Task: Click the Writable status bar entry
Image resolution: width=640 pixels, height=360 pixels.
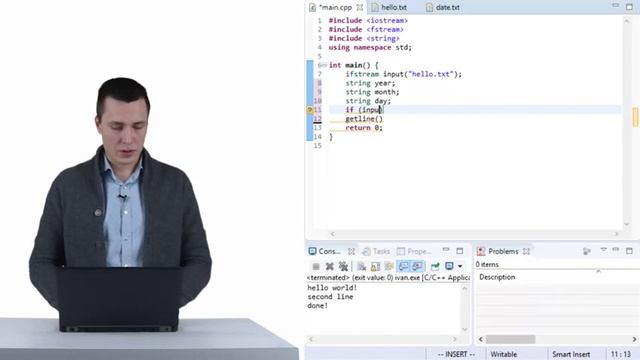Action: click(x=503, y=354)
